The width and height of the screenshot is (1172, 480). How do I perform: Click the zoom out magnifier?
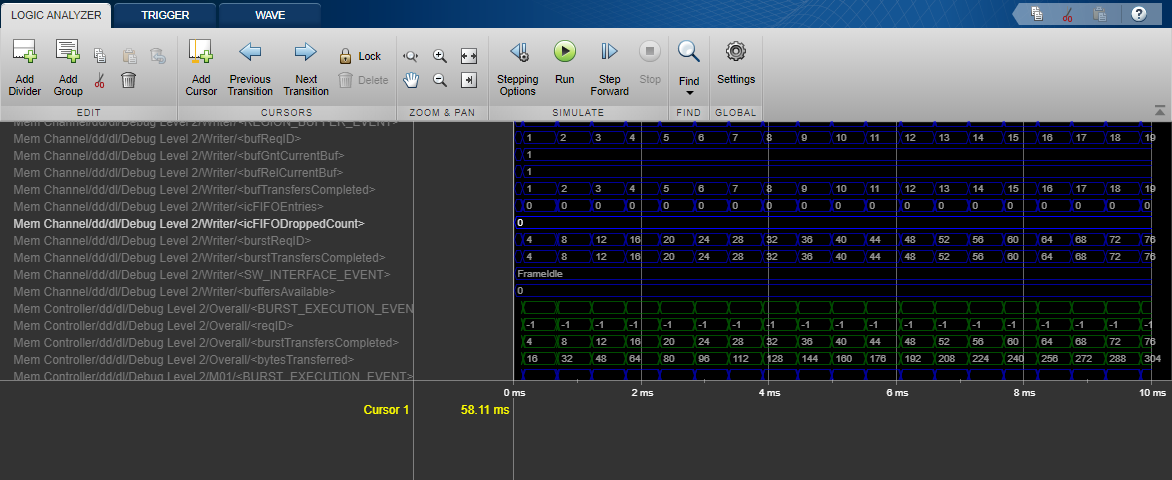click(x=439, y=80)
